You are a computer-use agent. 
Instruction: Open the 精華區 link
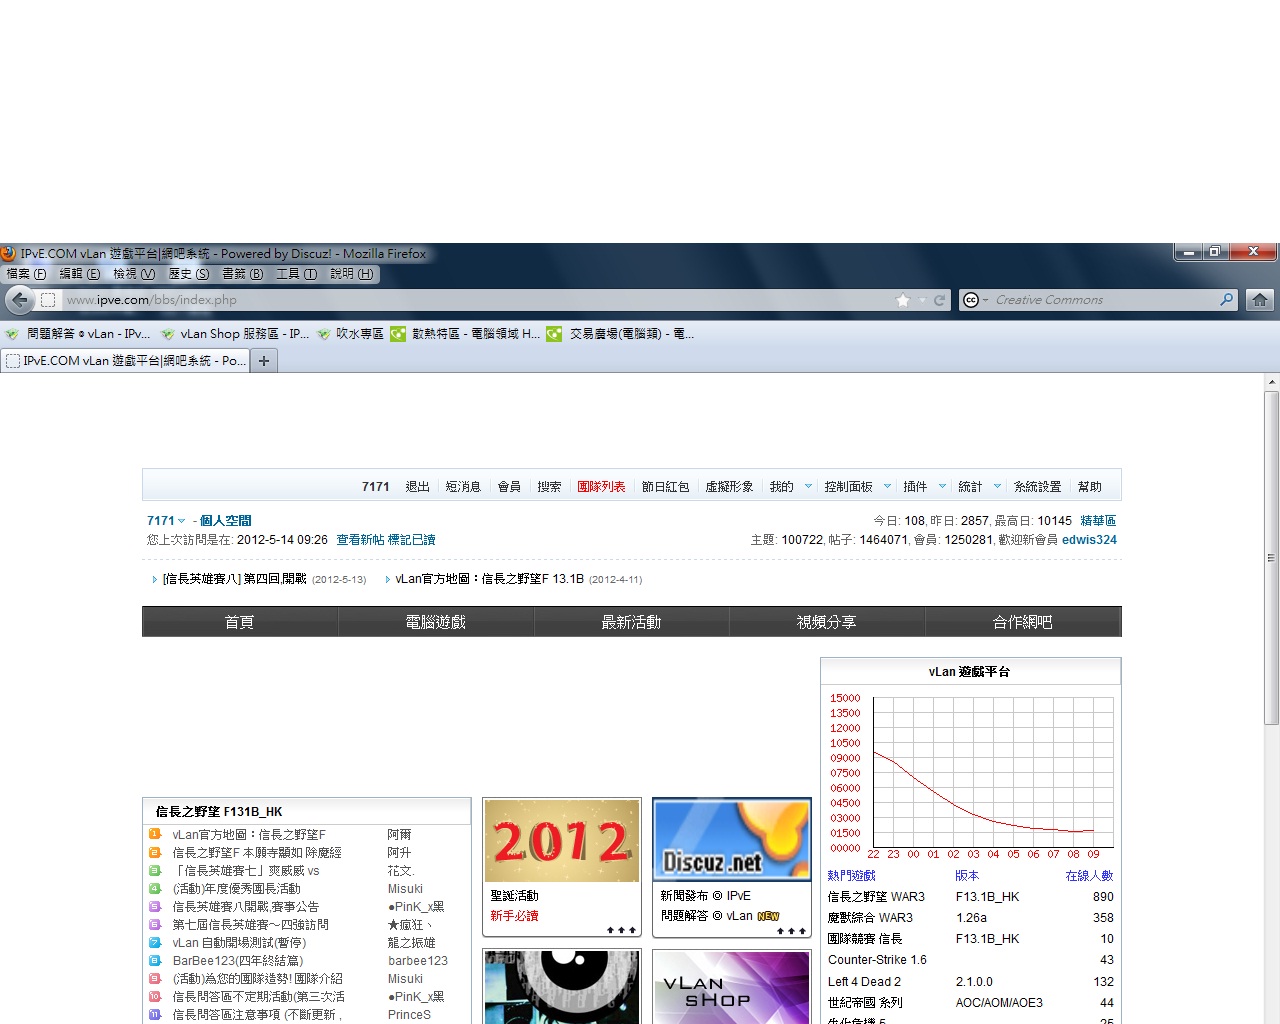[x=1098, y=521]
